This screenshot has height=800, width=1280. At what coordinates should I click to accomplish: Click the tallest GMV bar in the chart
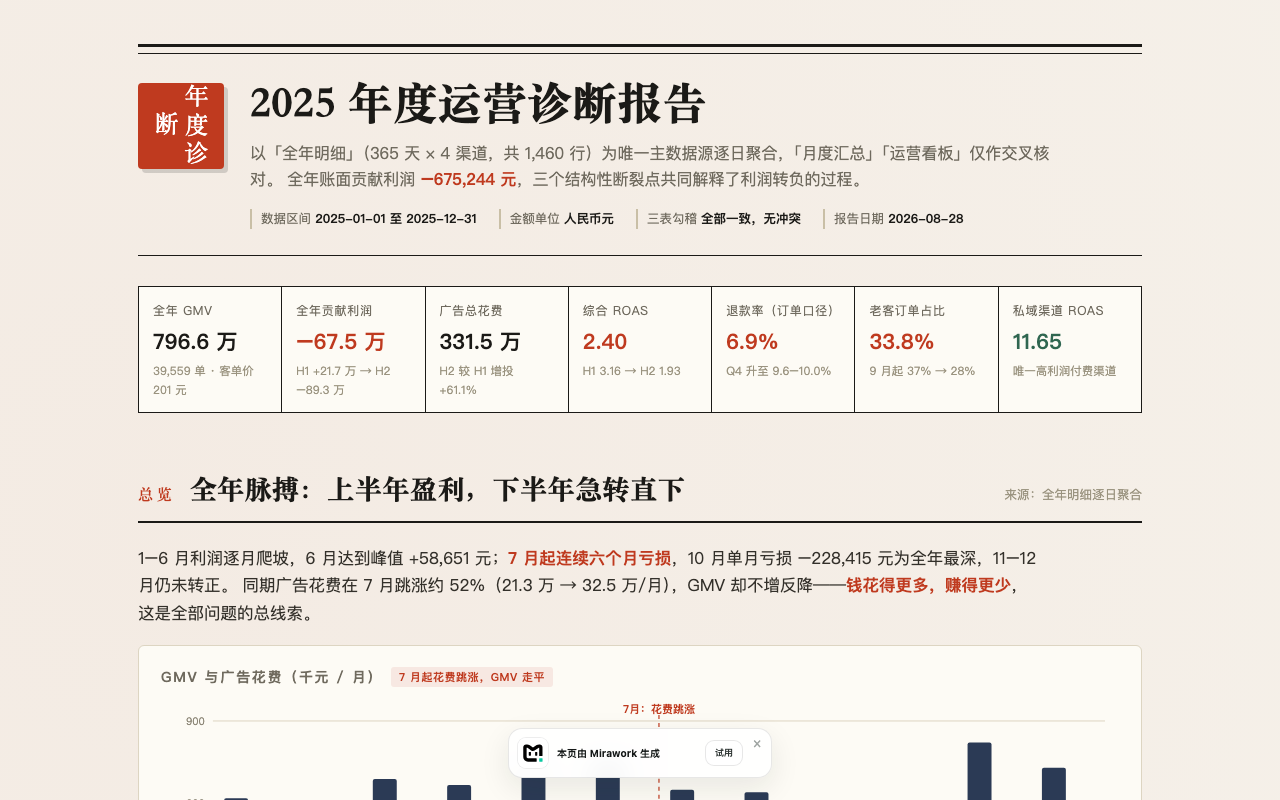click(979, 771)
